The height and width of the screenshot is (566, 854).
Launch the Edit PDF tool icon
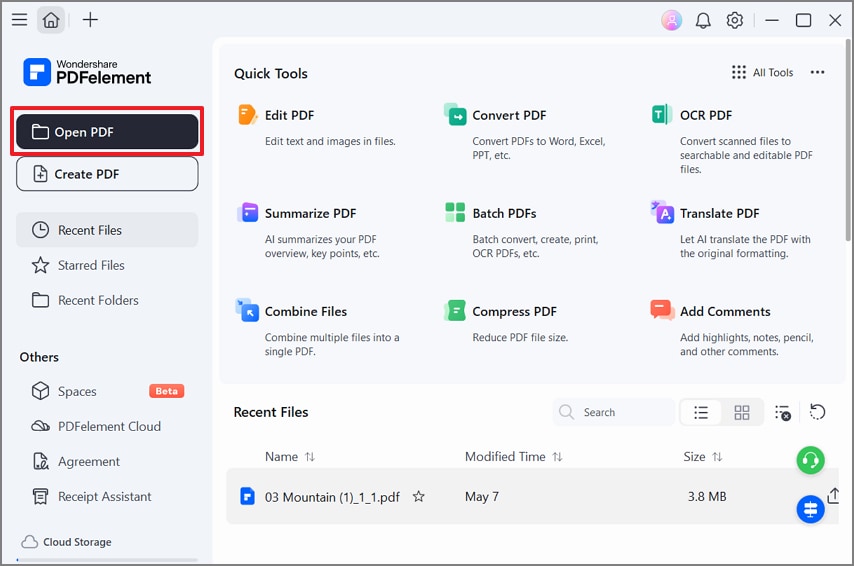247,115
